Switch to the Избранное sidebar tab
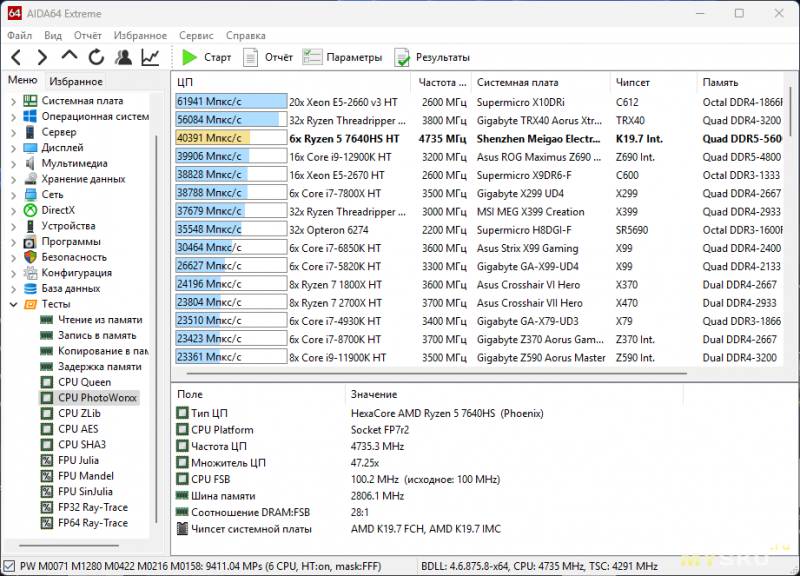Viewport: 800px width, 576px height. tap(76, 81)
